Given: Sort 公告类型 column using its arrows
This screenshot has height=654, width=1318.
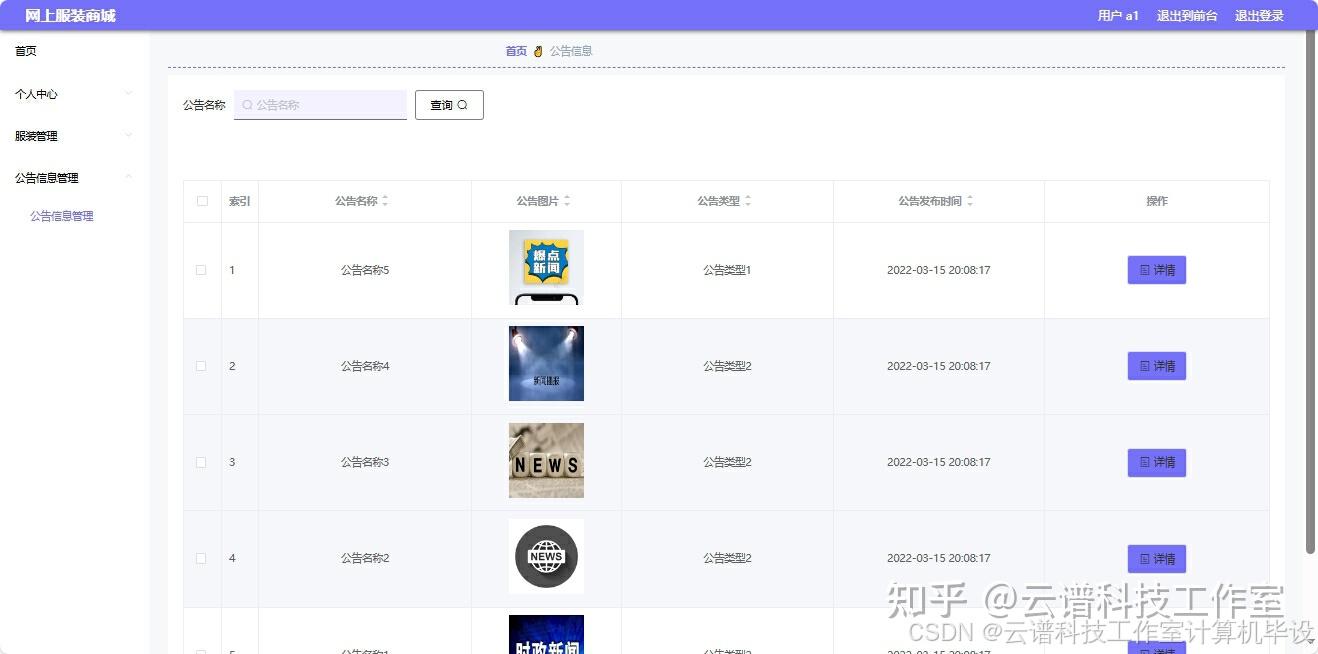Looking at the screenshot, I should coord(748,201).
